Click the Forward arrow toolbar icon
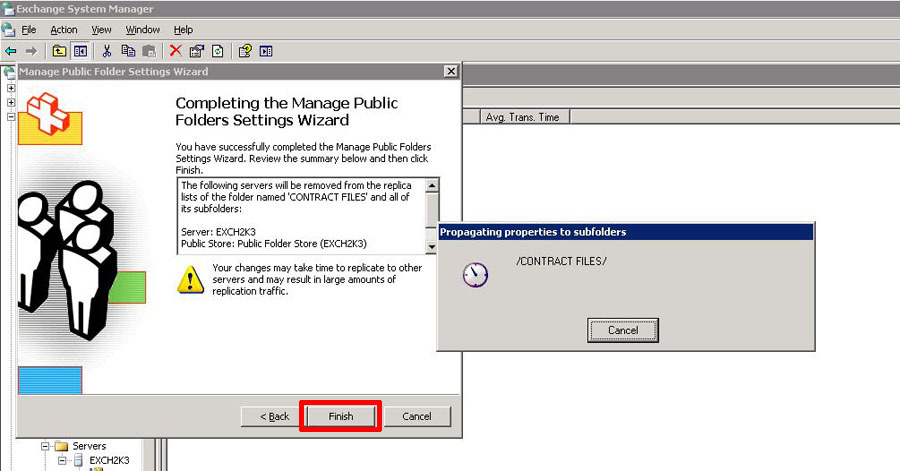This screenshot has height=471, width=900. coord(31,52)
